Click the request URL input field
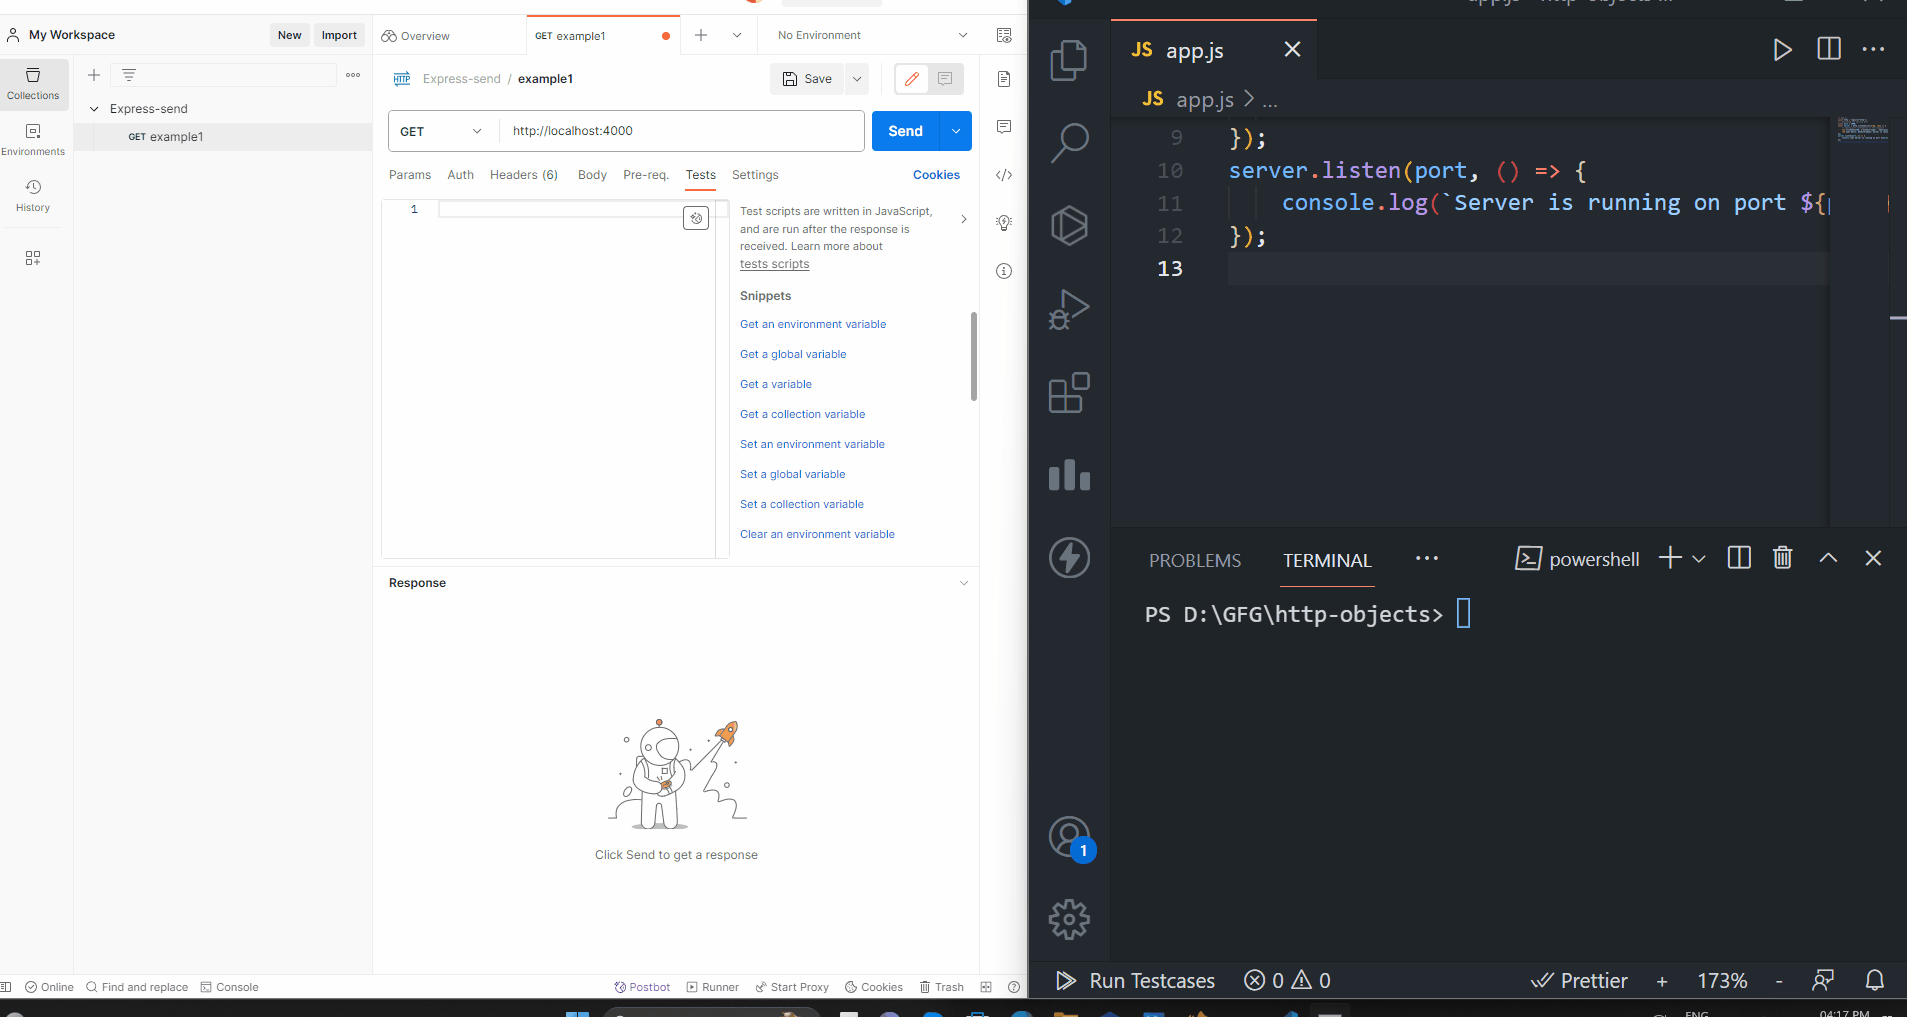The image size is (1907, 1017). (682, 131)
